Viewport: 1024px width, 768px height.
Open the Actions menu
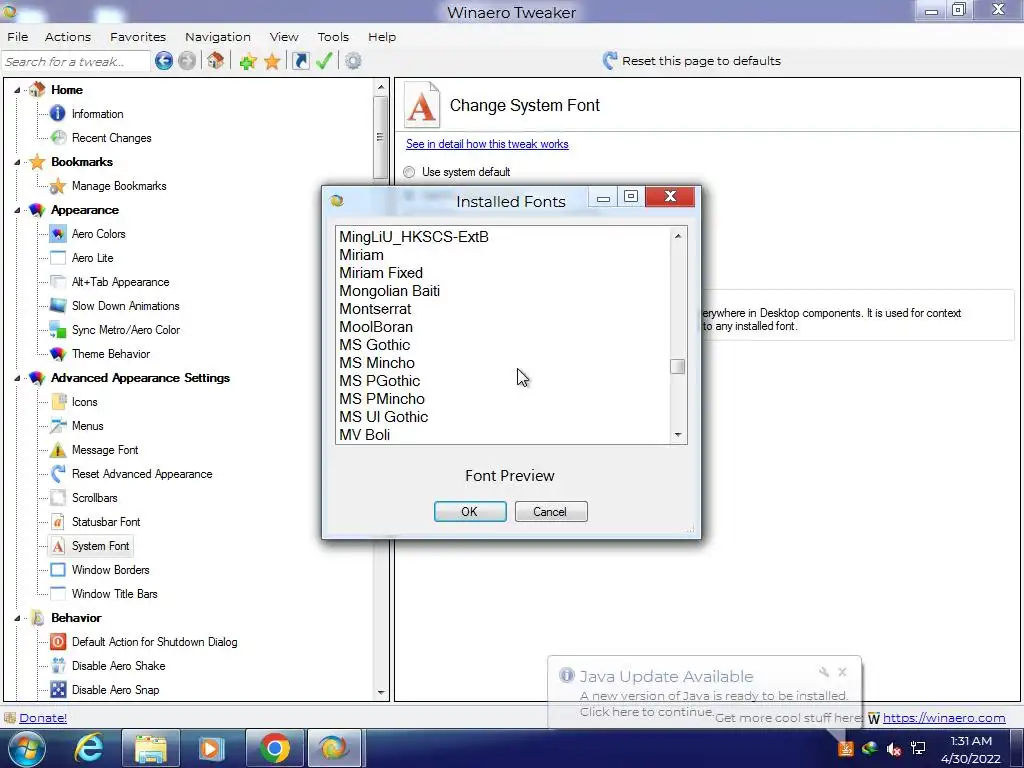point(68,37)
